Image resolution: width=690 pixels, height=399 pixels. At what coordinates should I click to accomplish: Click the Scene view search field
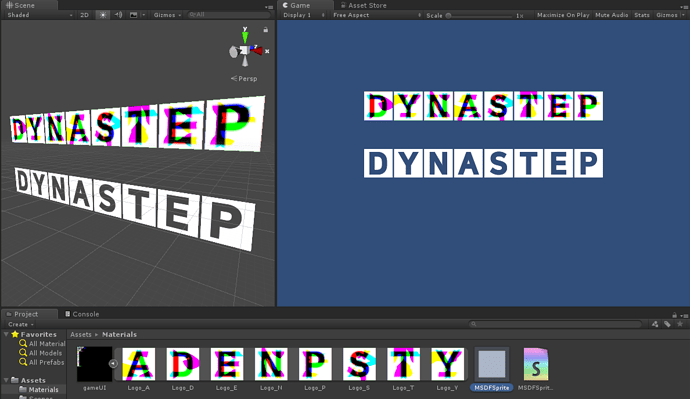(x=229, y=15)
